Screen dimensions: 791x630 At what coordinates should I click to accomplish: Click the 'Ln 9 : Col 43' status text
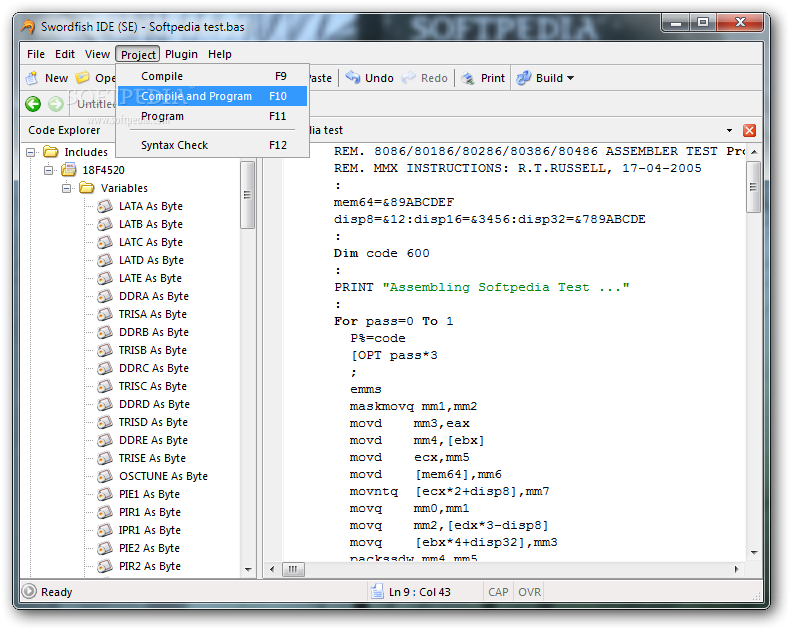[419, 592]
